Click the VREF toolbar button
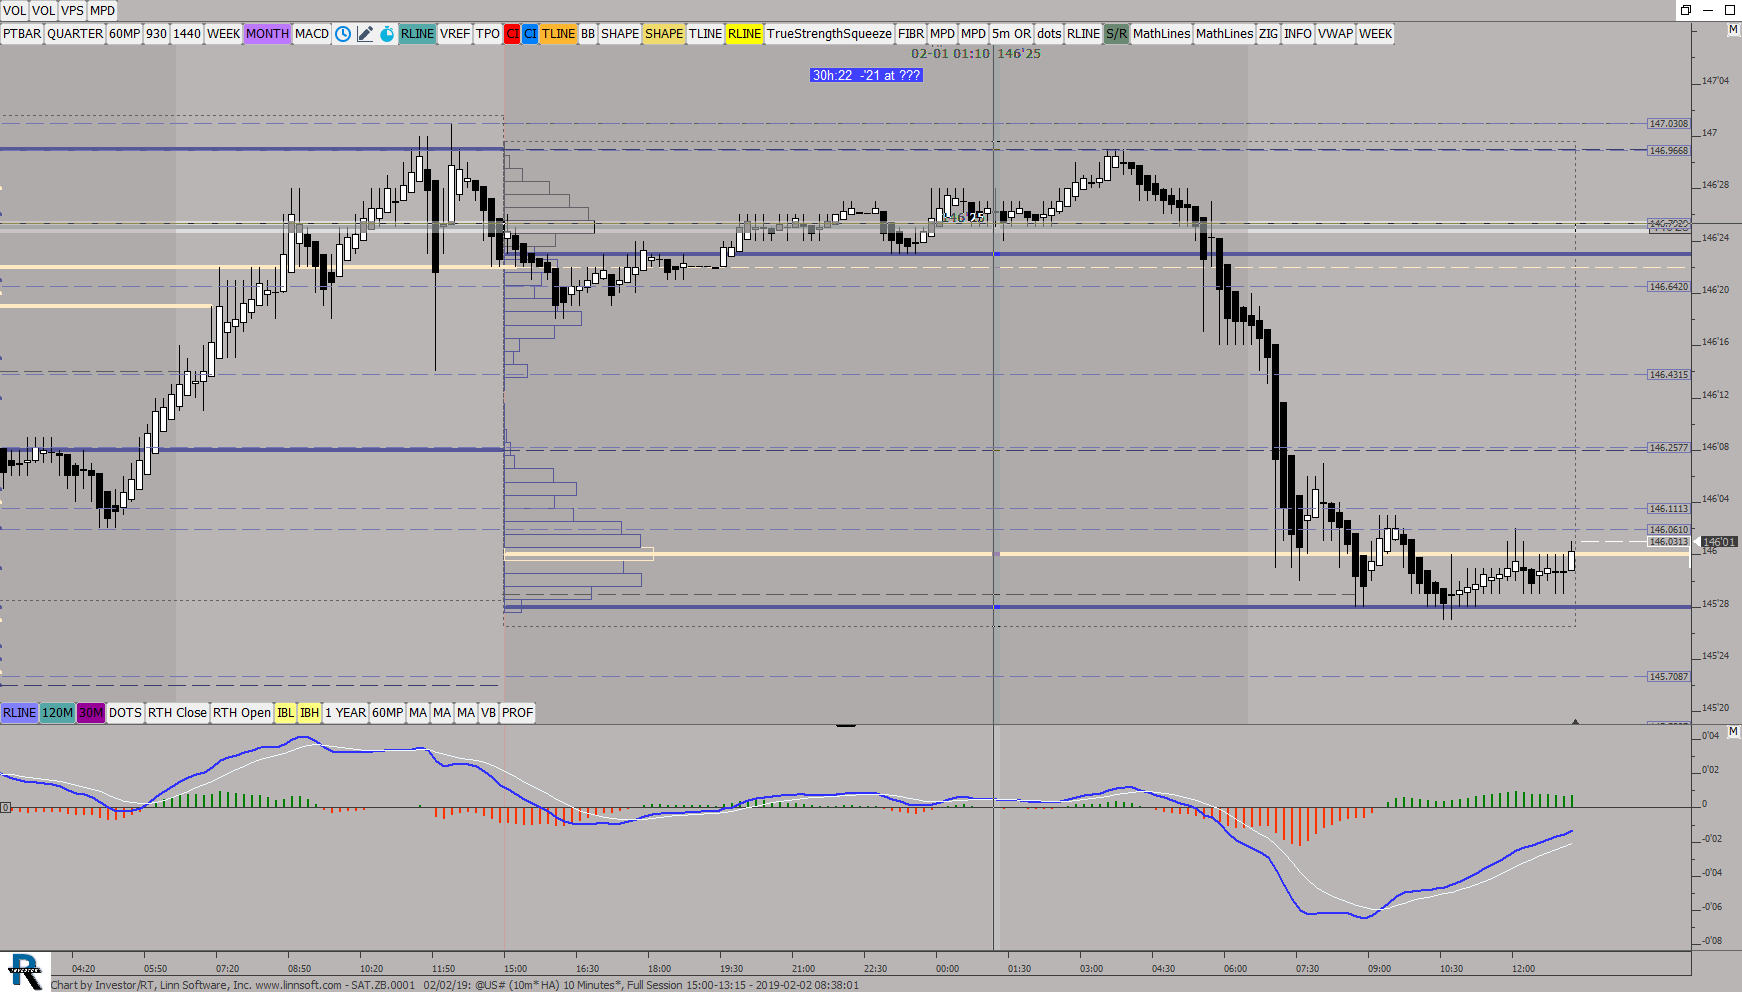 [455, 34]
